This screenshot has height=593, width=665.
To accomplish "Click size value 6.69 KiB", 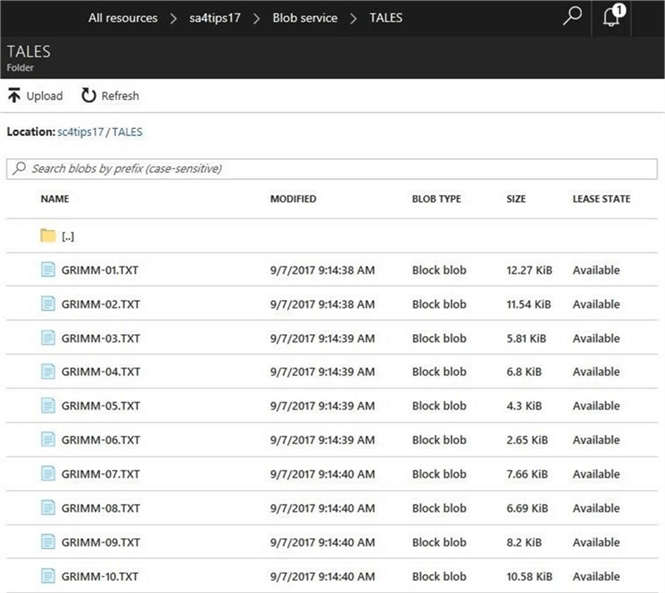I will point(527,508).
